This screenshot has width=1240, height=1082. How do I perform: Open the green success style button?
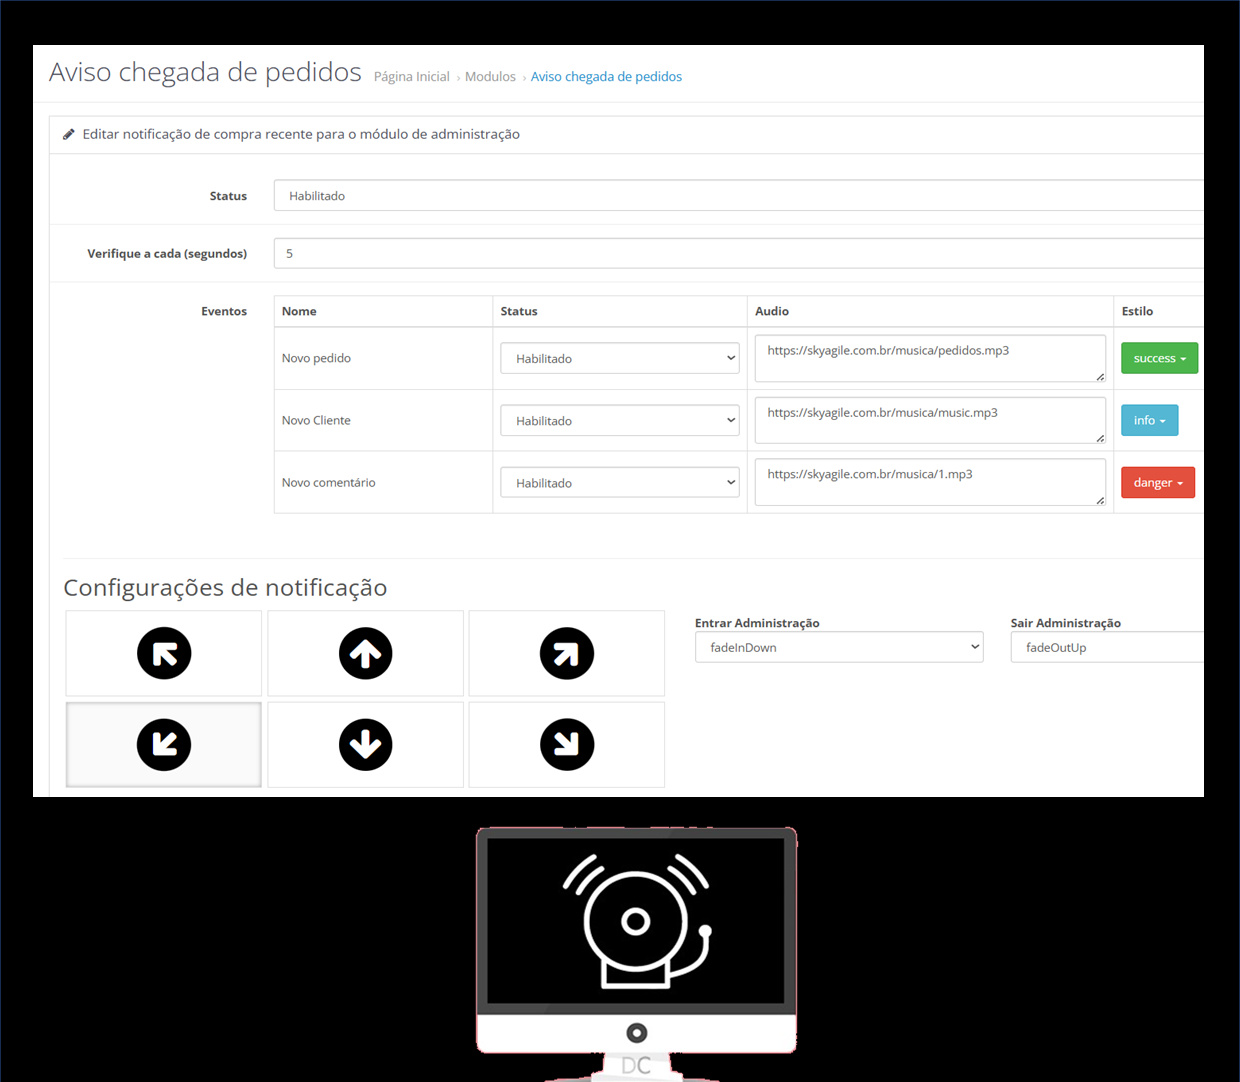1159,358
